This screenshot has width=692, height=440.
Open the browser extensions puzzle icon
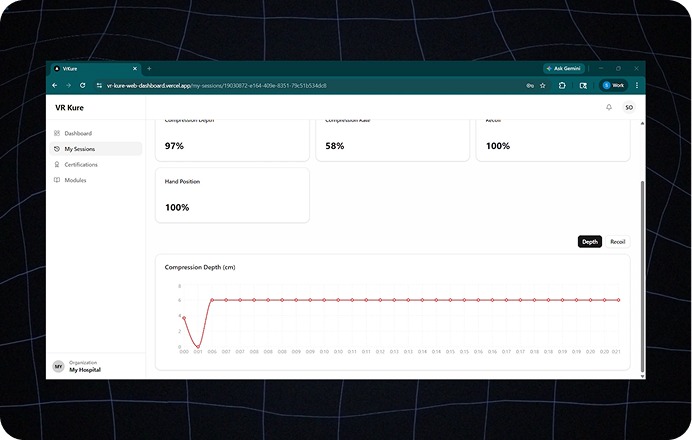coord(562,86)
